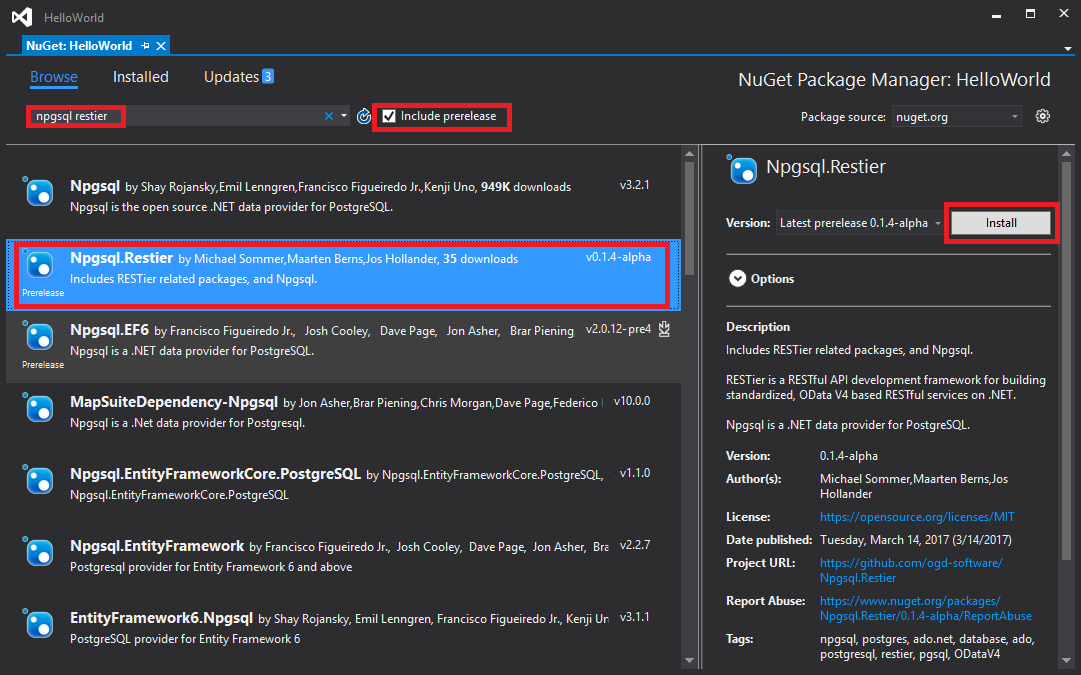Viewport: 1081px width, 675px height.
Task: Click the Npgsql.Restier icon in details pane
Action: pyautogui.click(x=742, y=170)
